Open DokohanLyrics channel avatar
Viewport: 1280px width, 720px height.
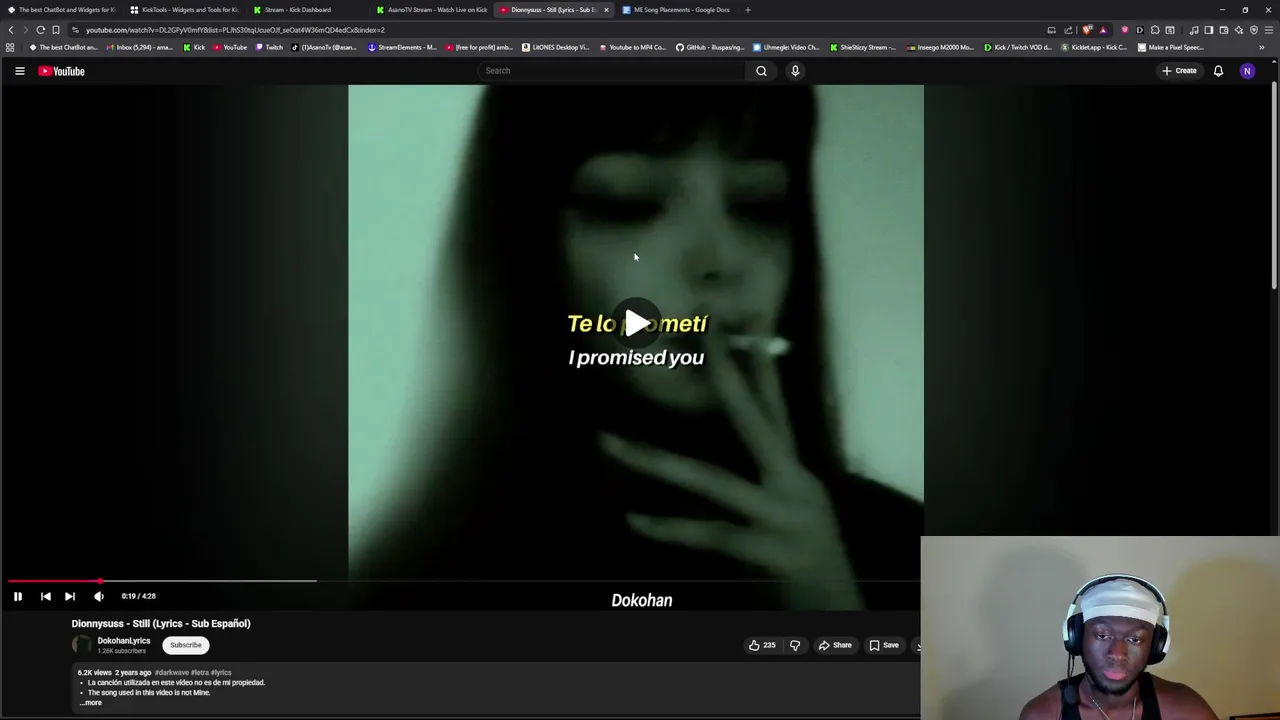[82, 645]
